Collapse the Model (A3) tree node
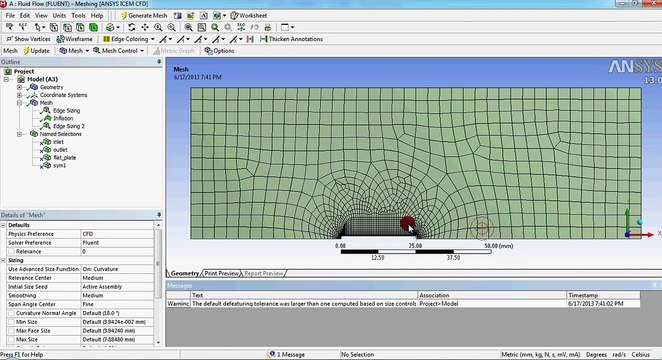 [6, 79]
